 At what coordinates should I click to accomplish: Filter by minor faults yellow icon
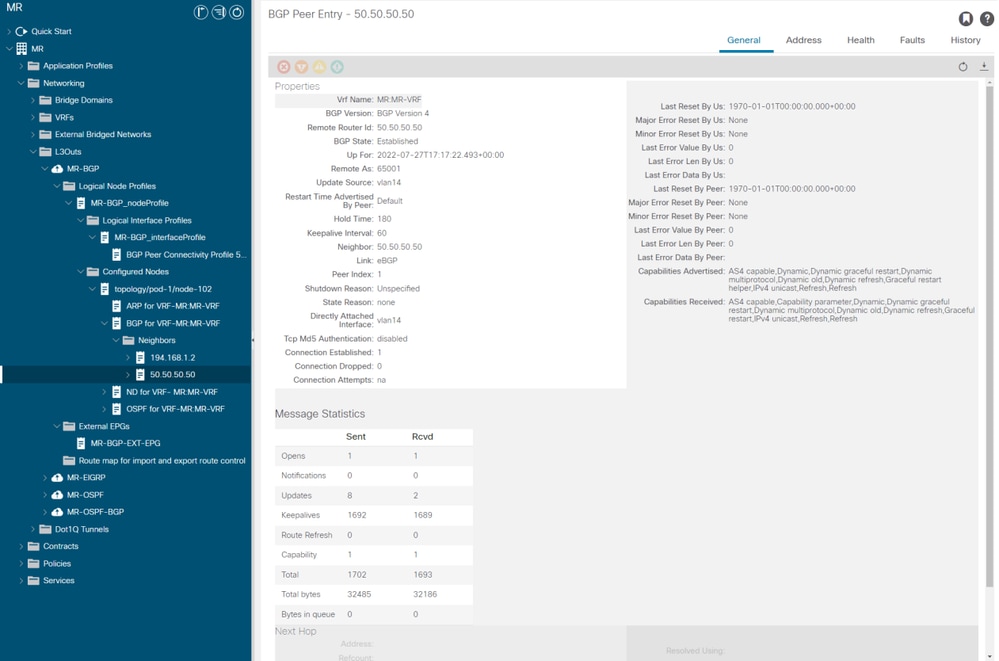[319, 67]
